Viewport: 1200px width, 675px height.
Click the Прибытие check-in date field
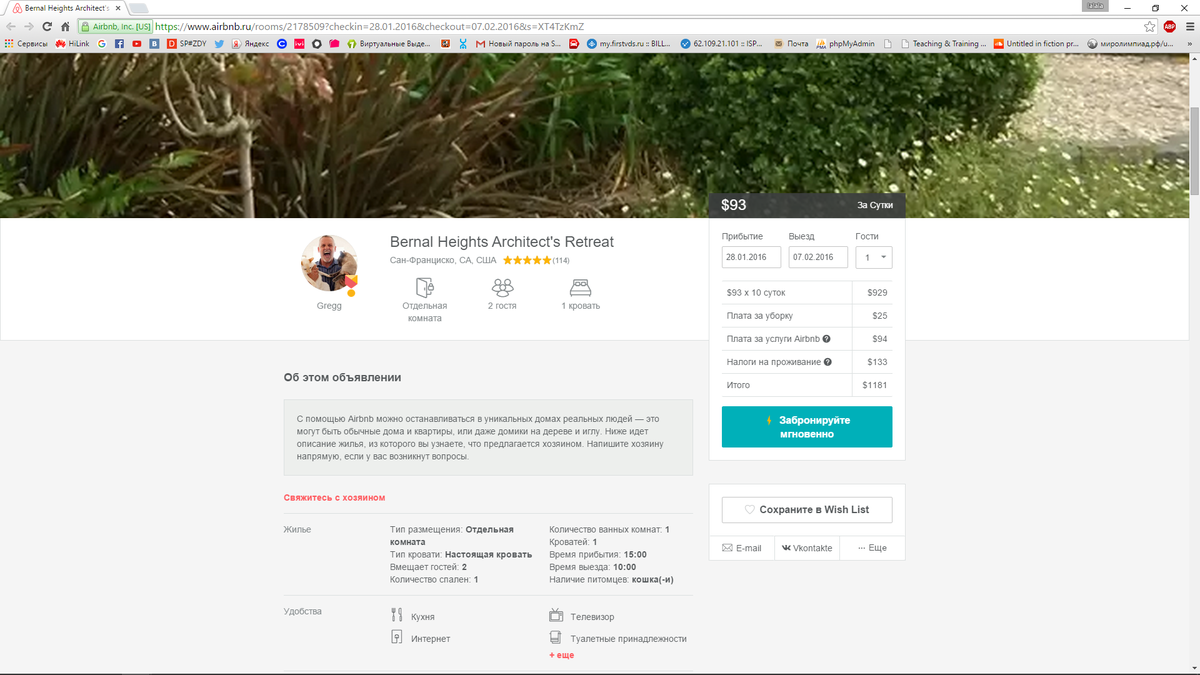coord(751,257)
